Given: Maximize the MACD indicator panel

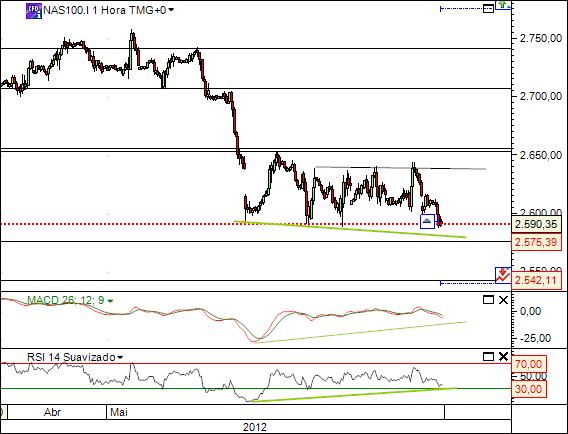Looking at the screenshot, I should click(488, 300).
